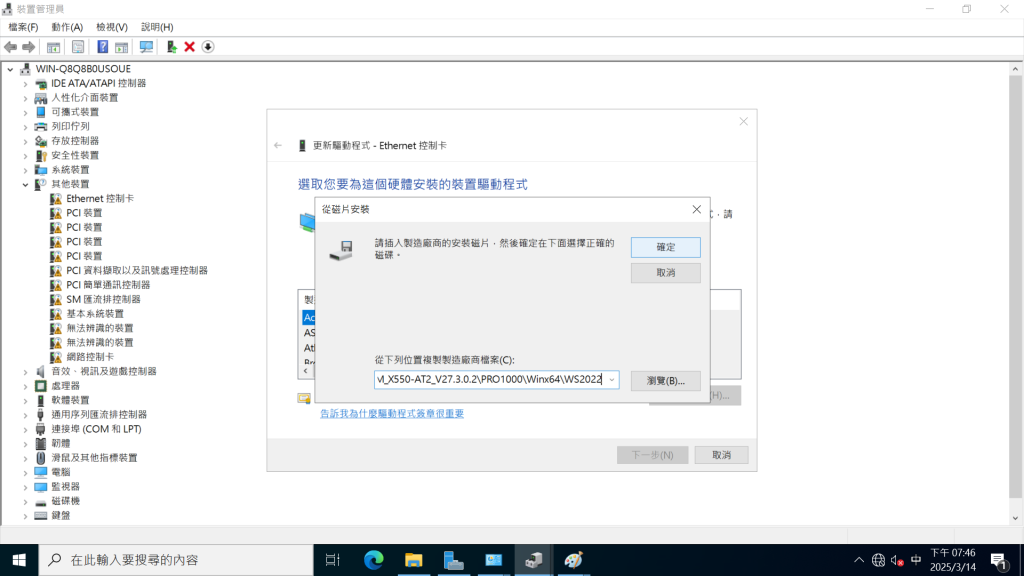Click the 瀏覽(B)... browse button
The width and height of the screenshot is (1024, 576).
tap(665, 381)
